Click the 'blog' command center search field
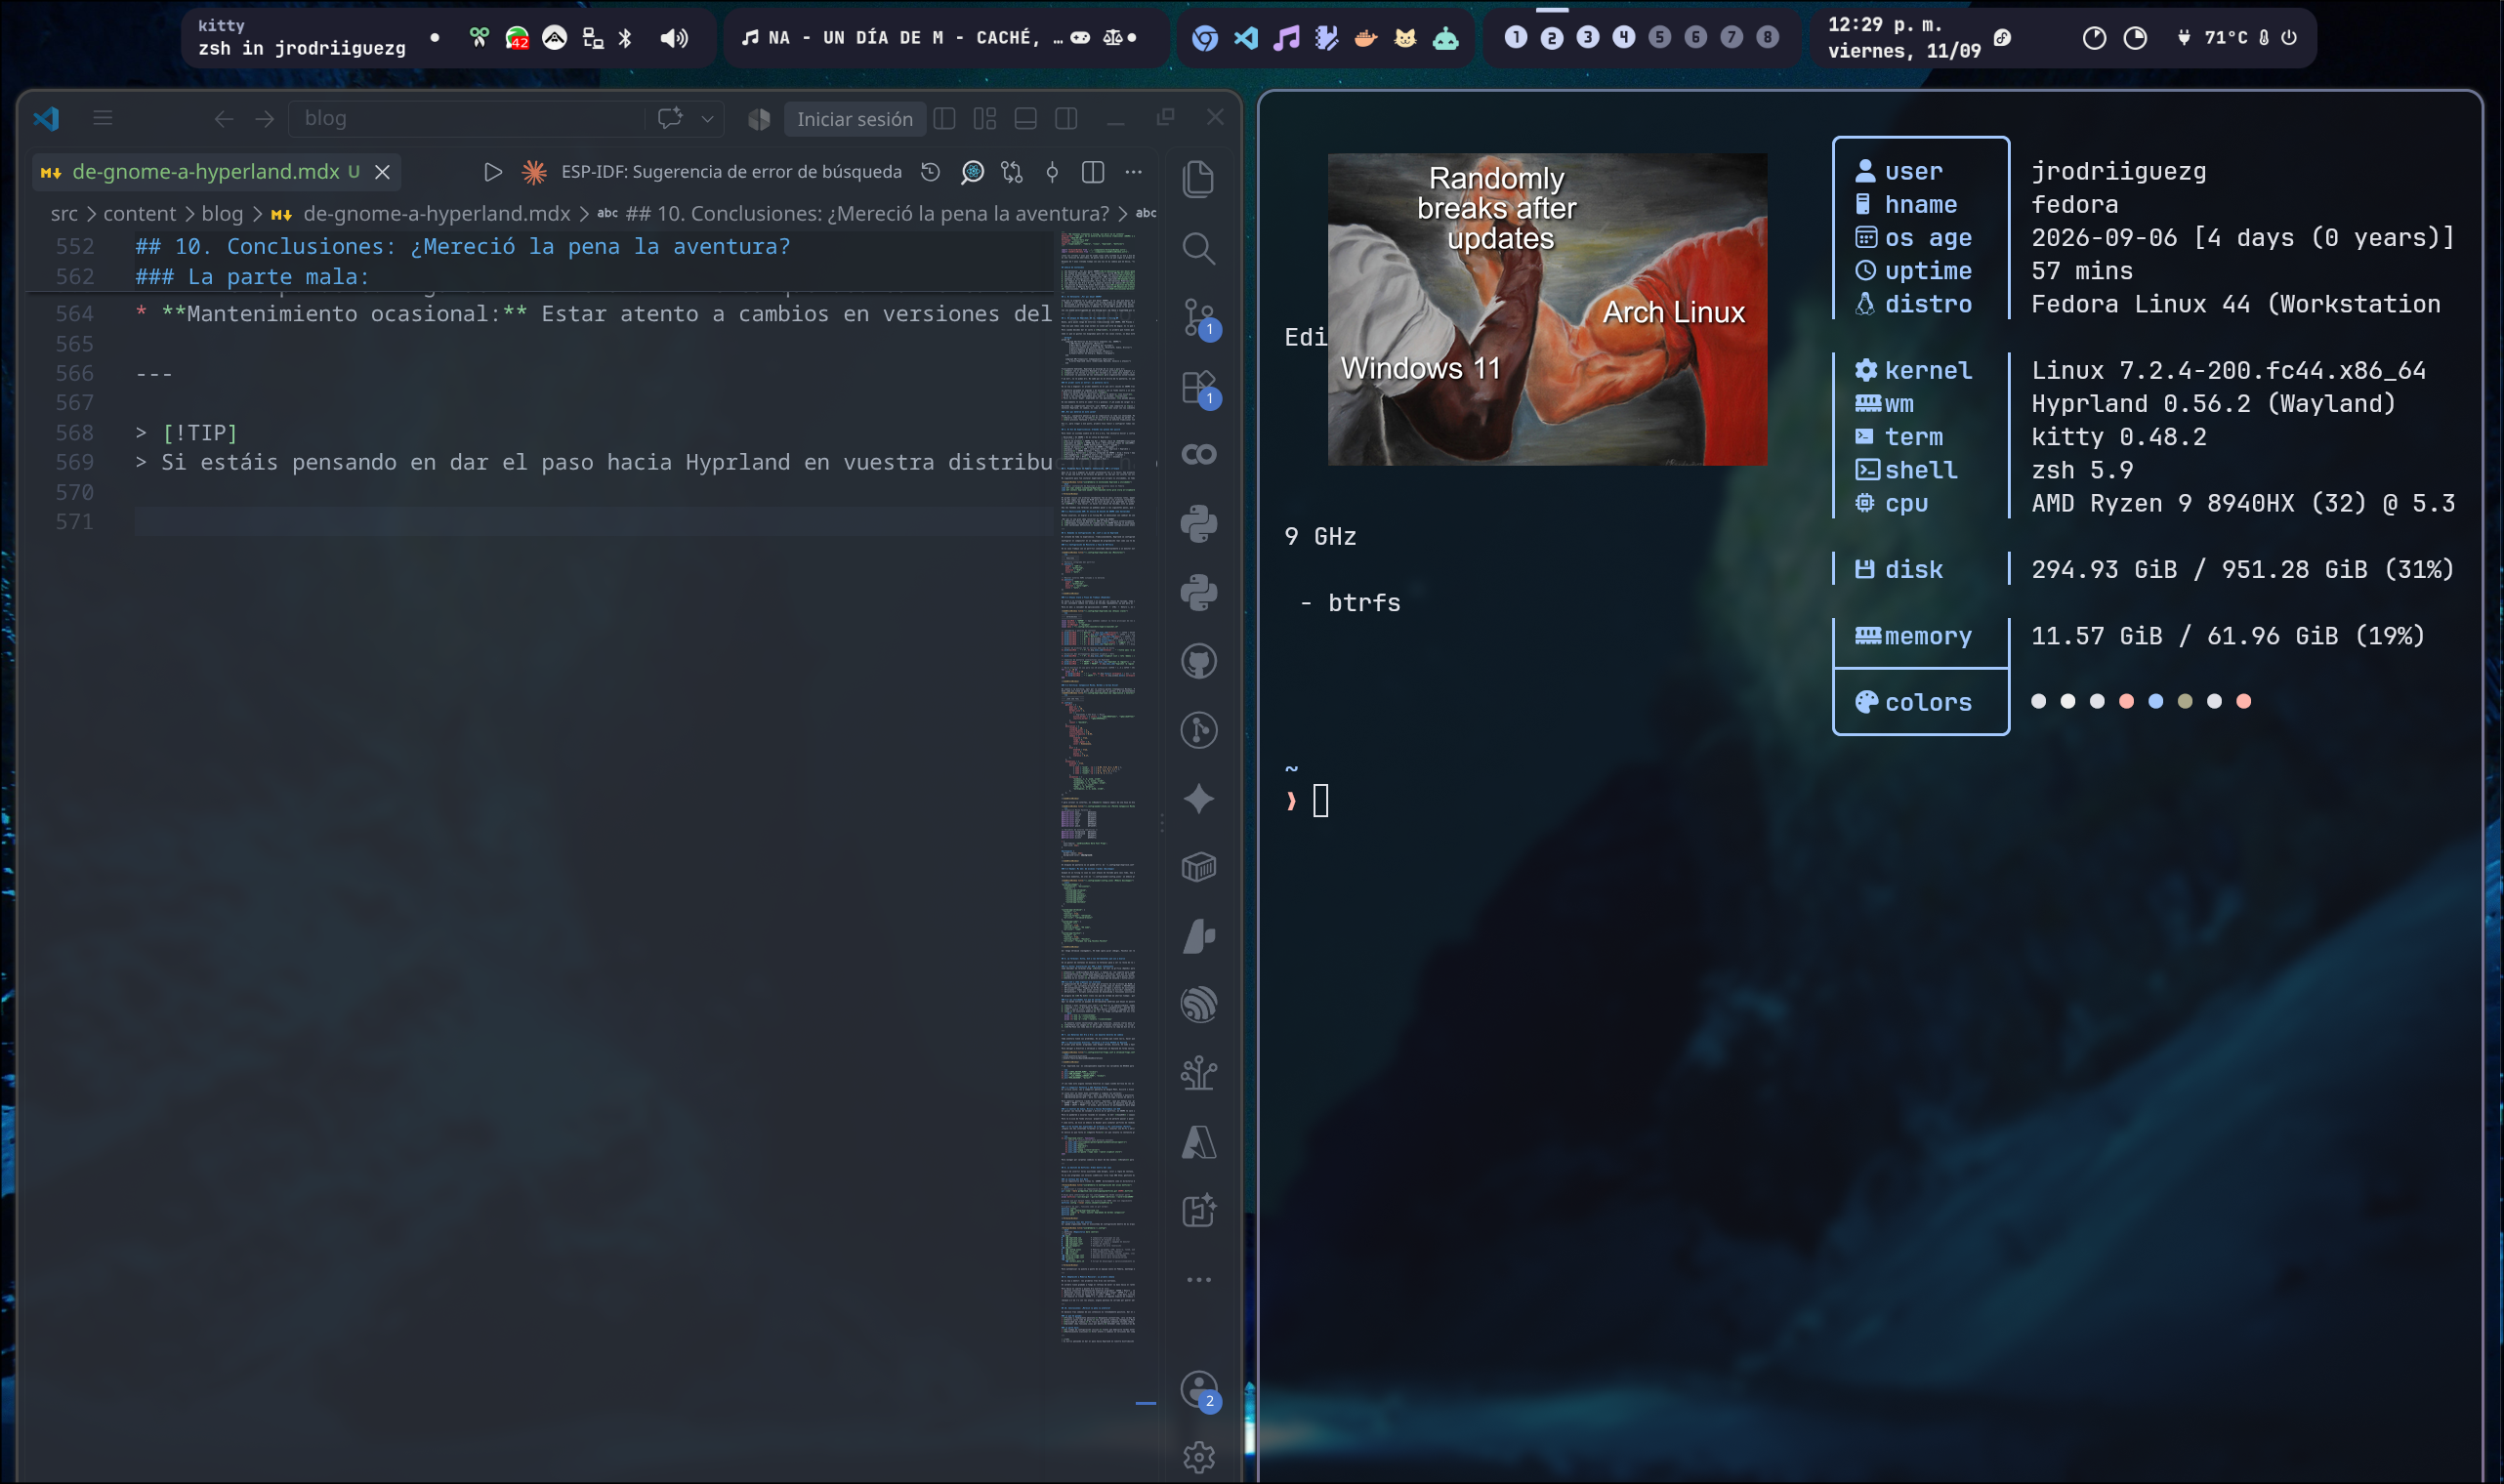 [466, 119]
